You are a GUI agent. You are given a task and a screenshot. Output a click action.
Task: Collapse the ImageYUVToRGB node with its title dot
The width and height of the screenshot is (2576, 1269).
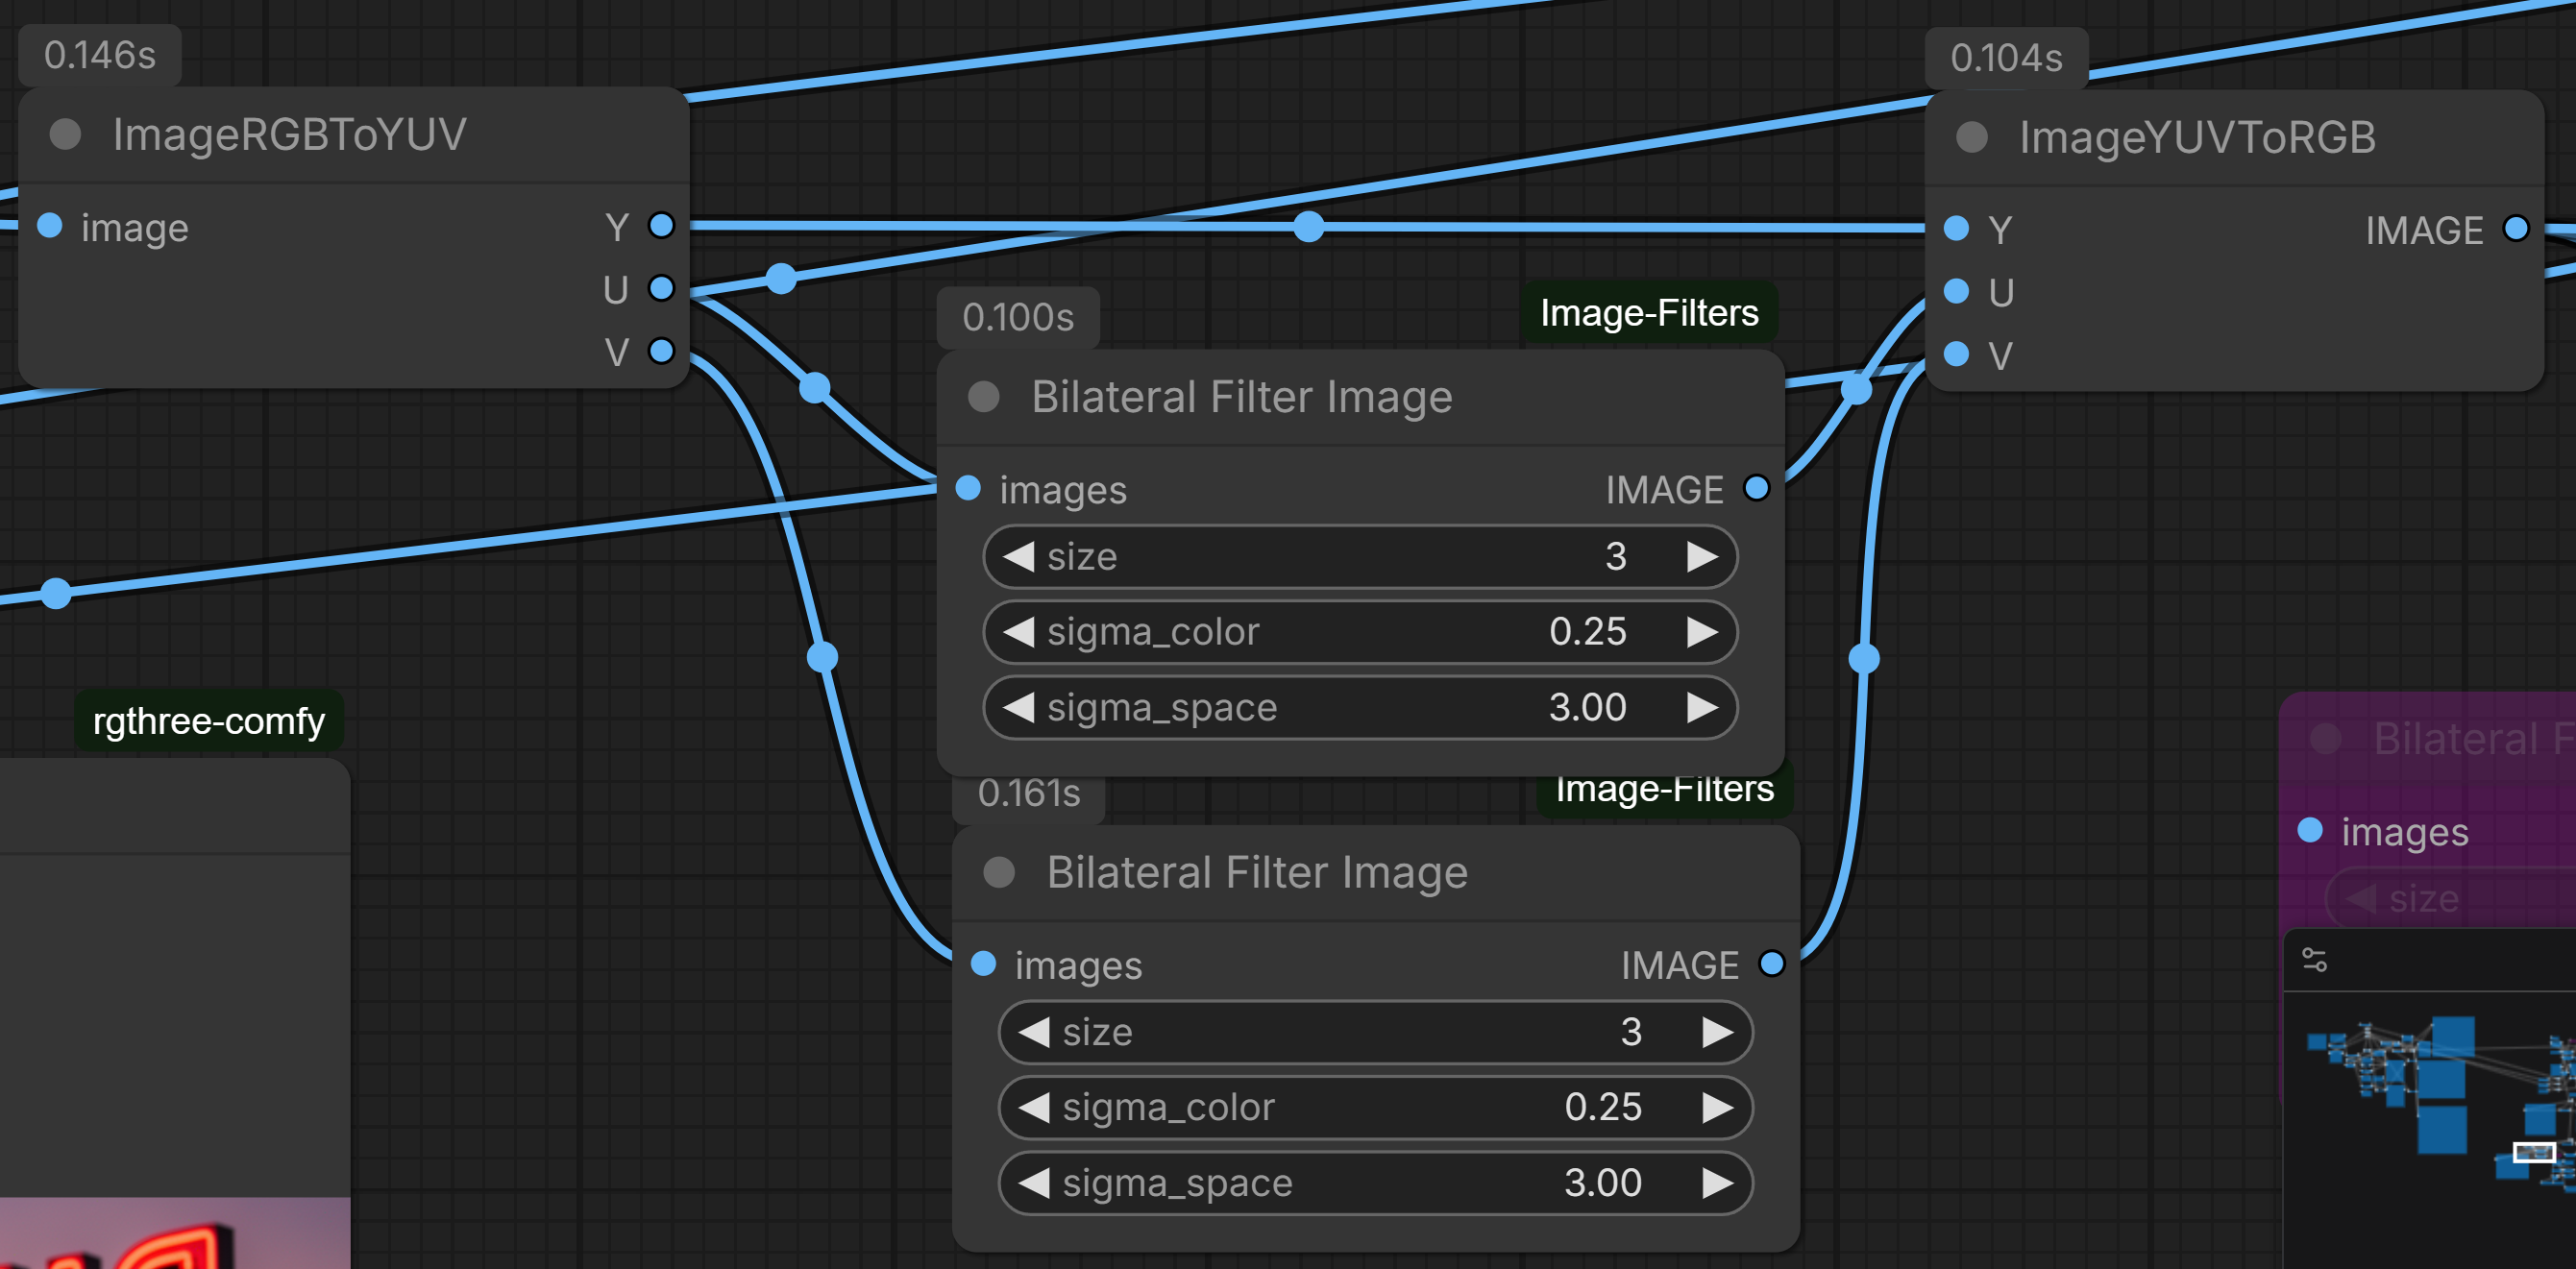click(x=1972, y=137)
